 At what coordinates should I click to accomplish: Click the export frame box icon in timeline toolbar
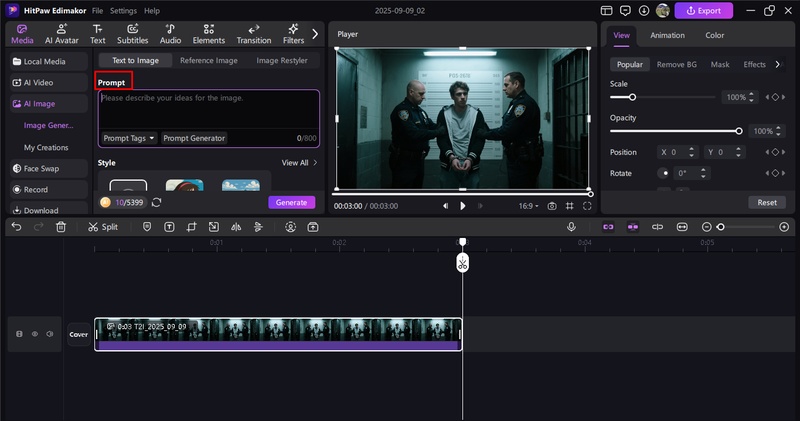313,227
